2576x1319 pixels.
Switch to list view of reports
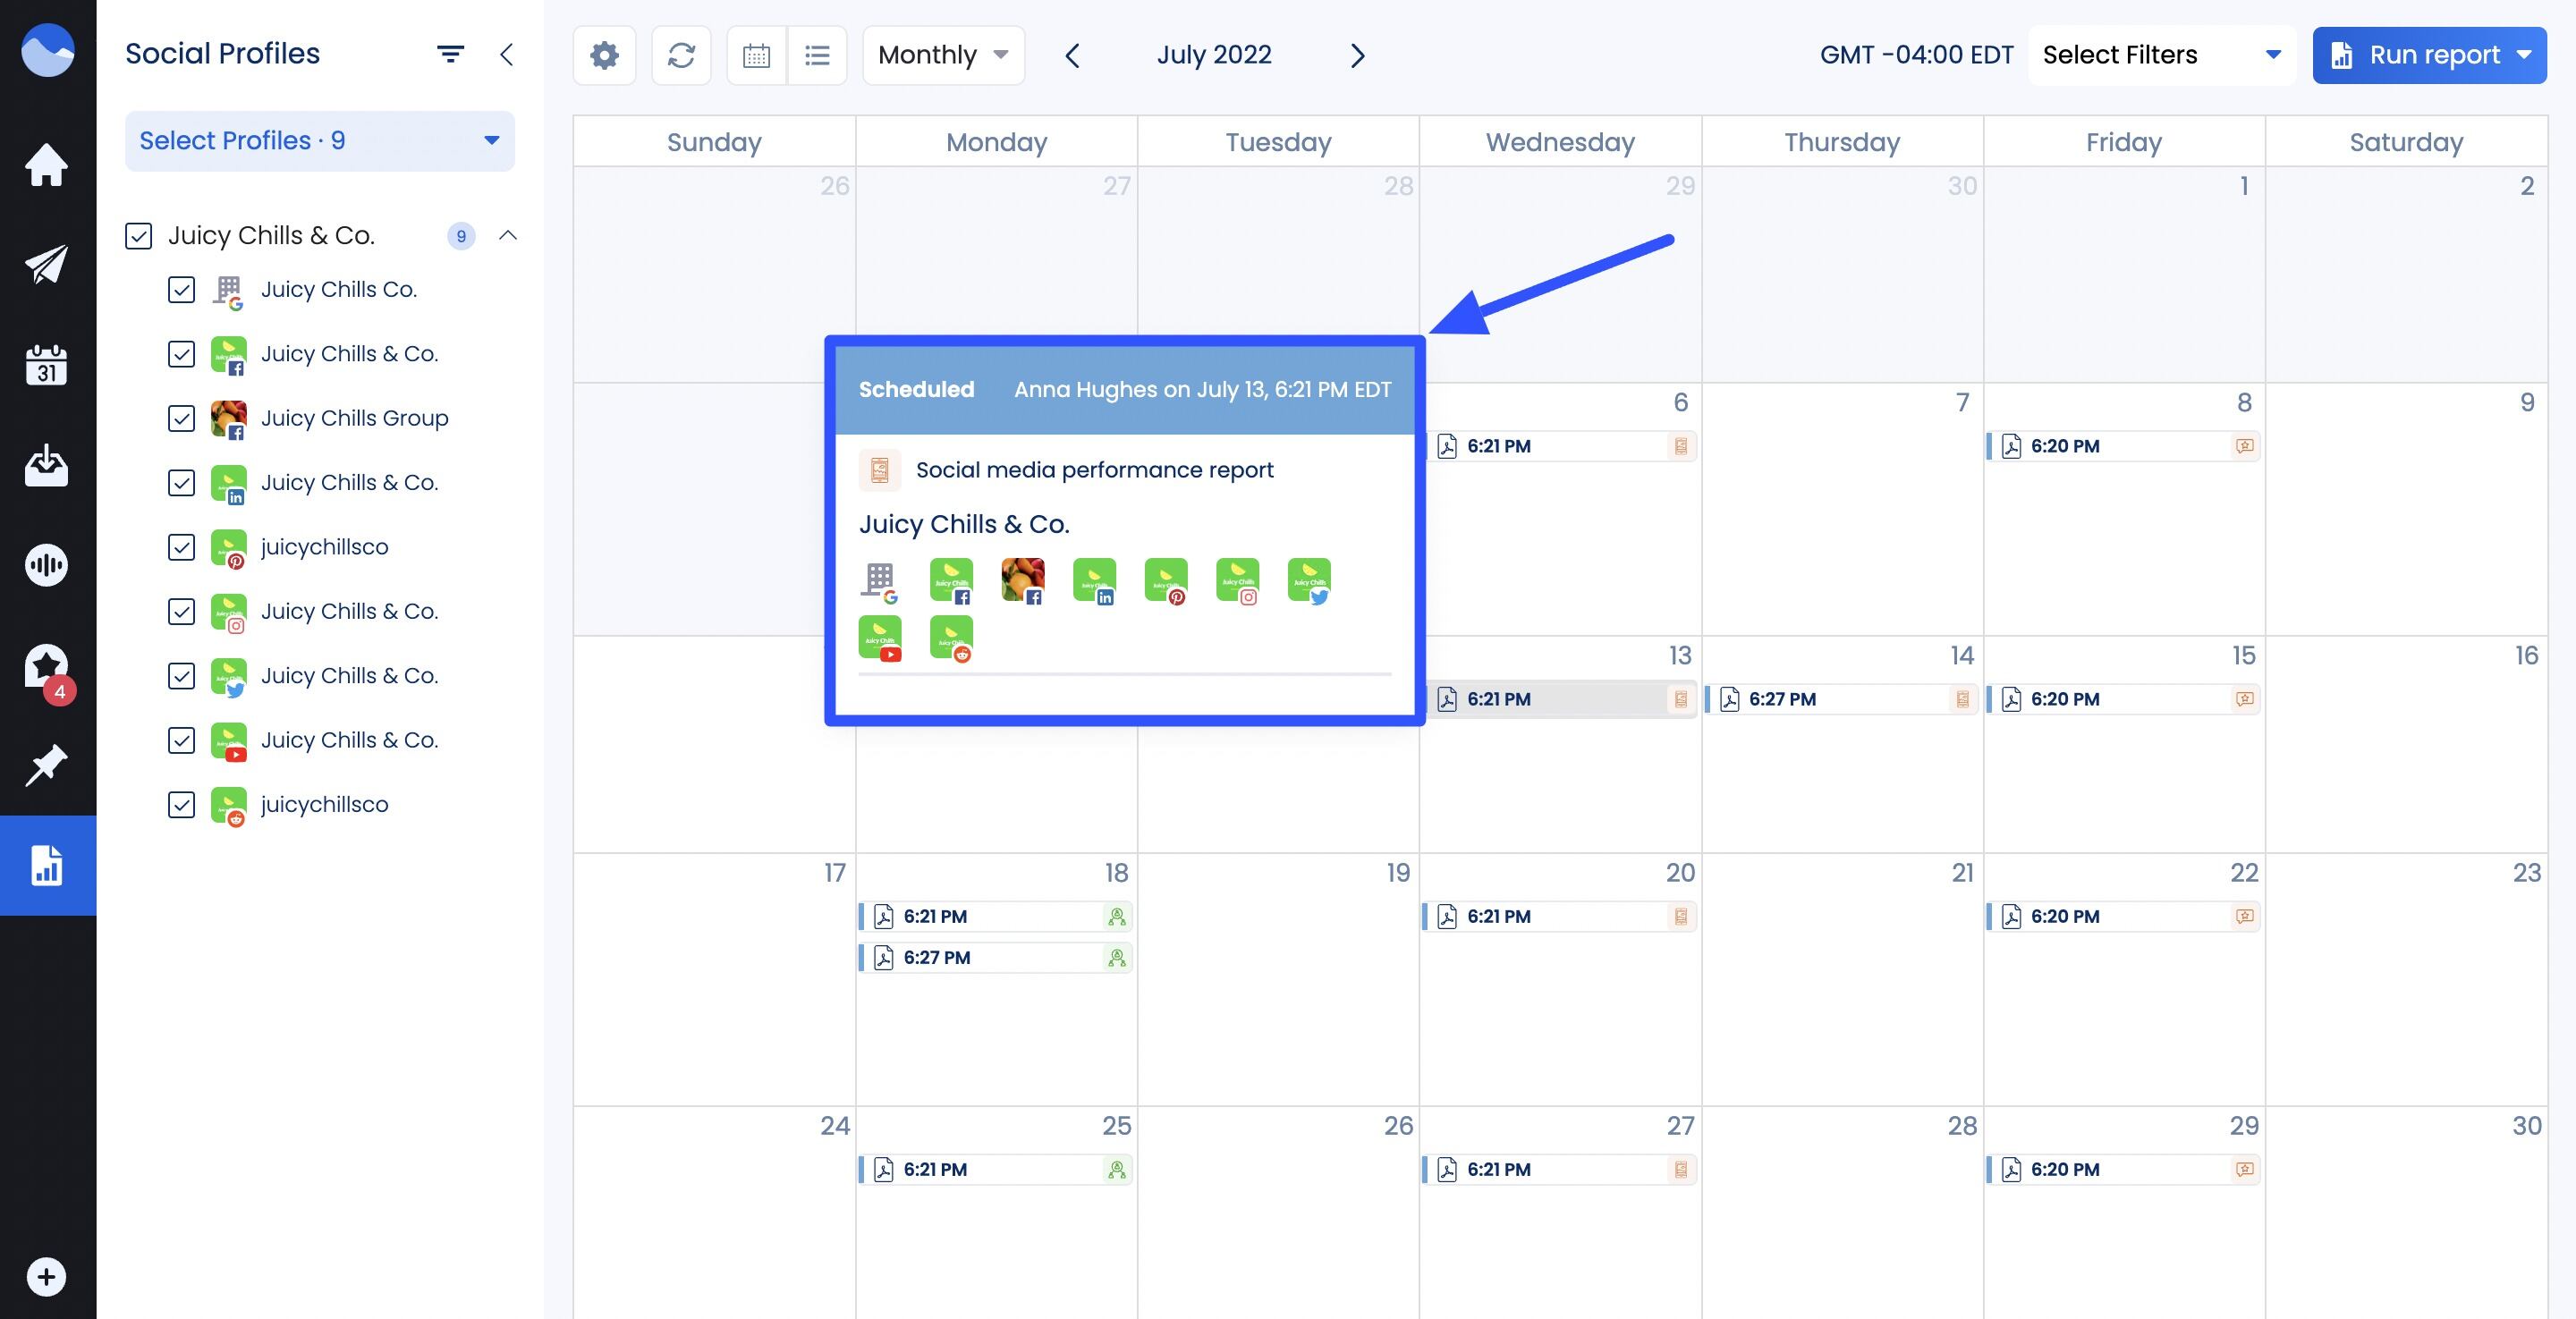(x=817, y=55)
